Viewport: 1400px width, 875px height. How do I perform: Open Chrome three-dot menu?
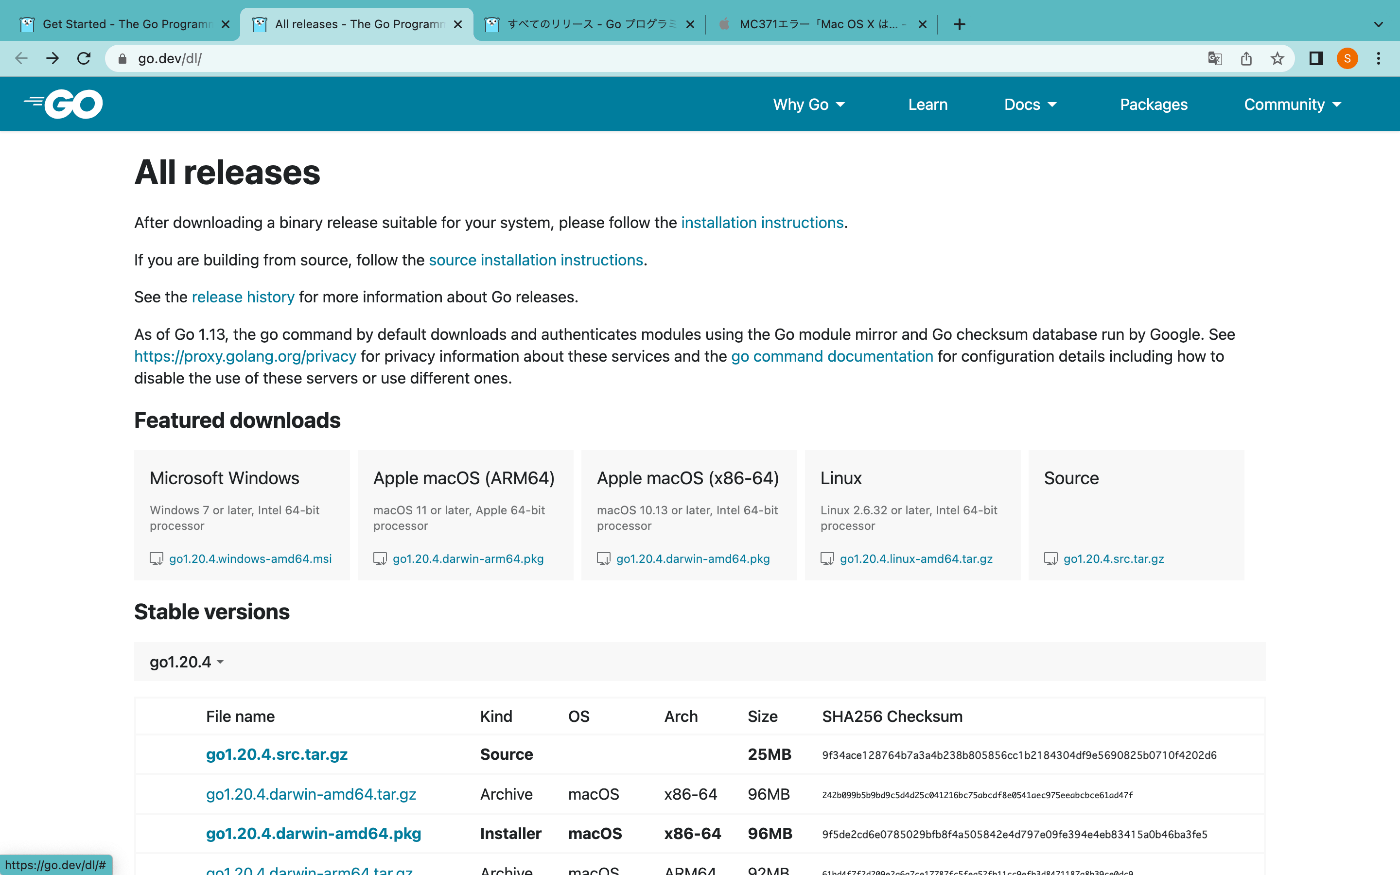[1379, 58]
